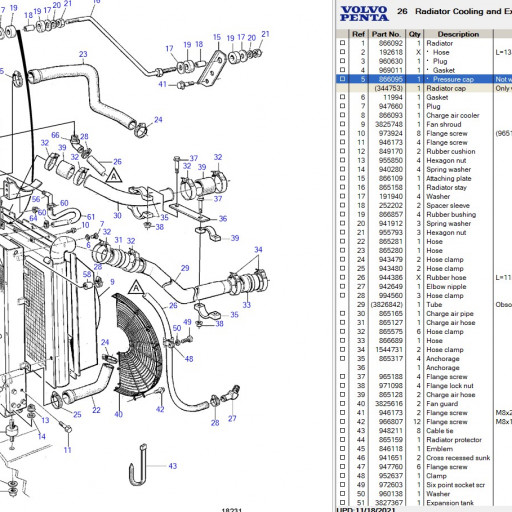
Task: Select callout 58 on the radiator side
Action: click(87, 274)
